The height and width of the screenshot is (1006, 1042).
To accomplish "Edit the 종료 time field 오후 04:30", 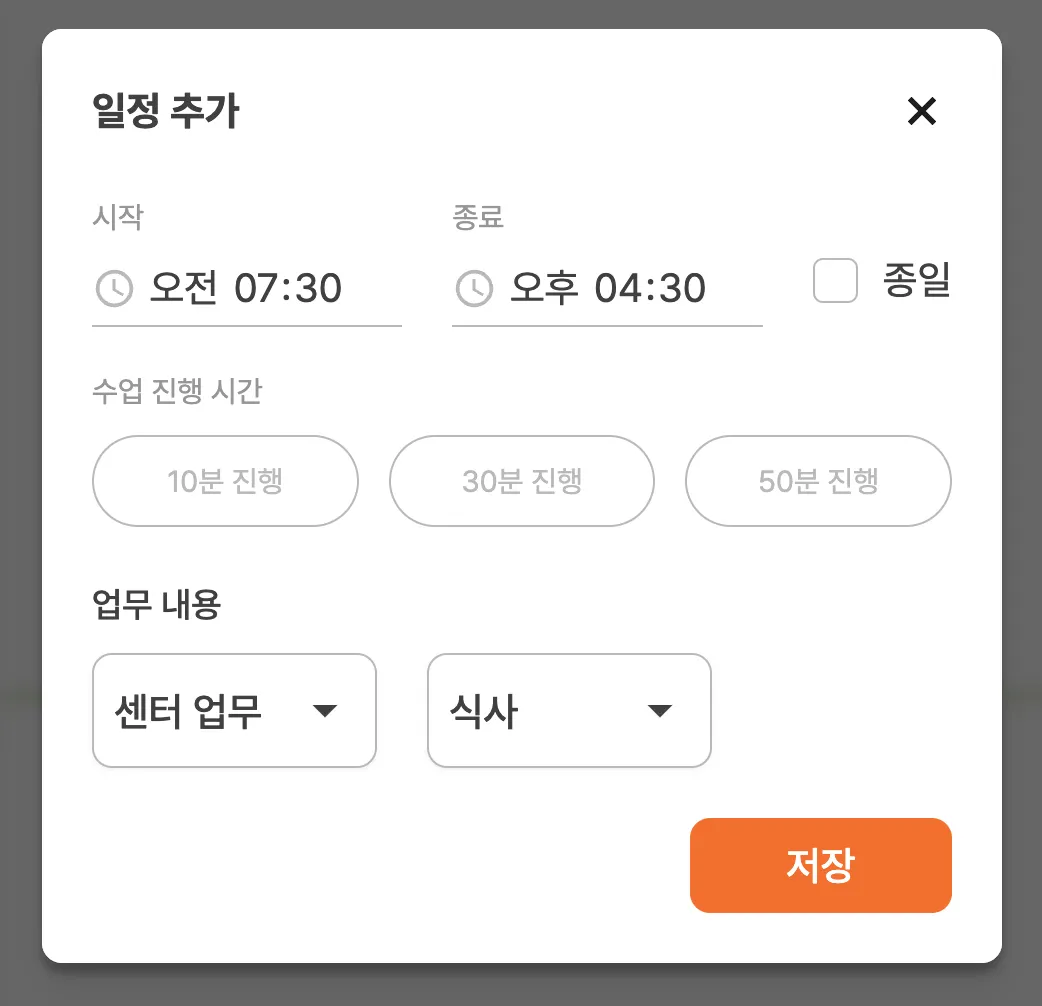I will 608,289.
